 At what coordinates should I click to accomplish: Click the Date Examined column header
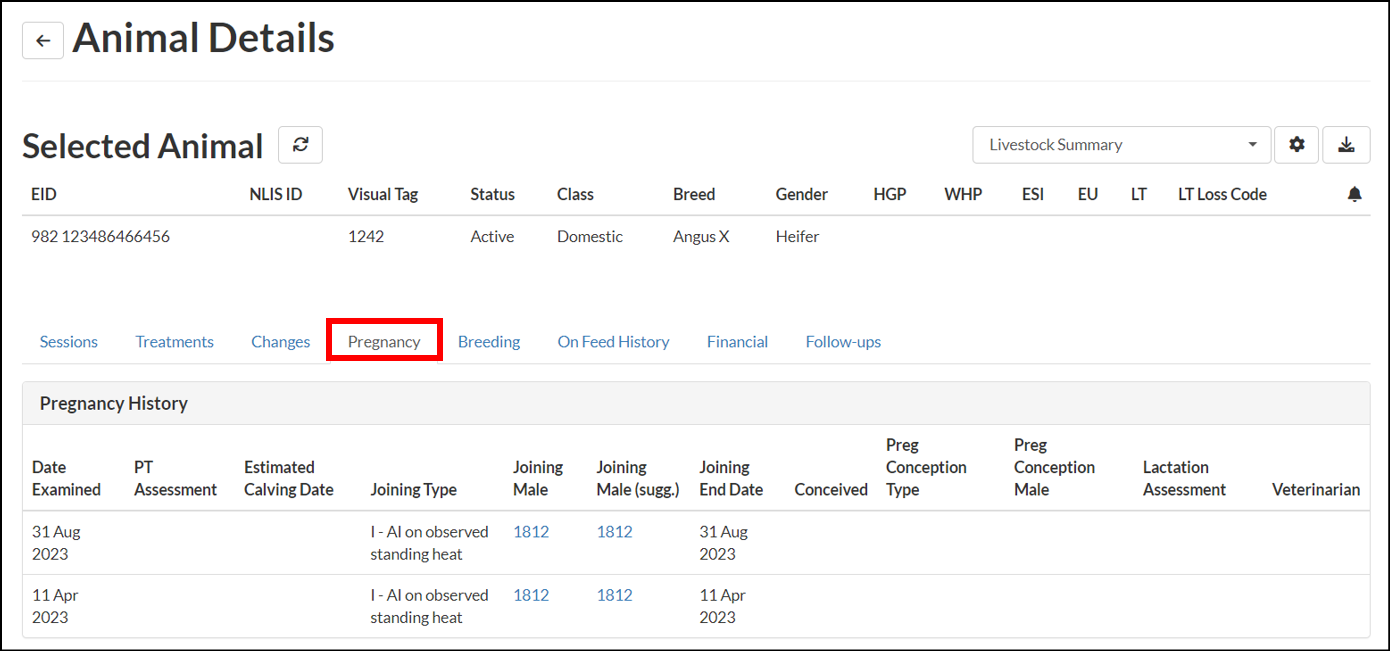66,478
